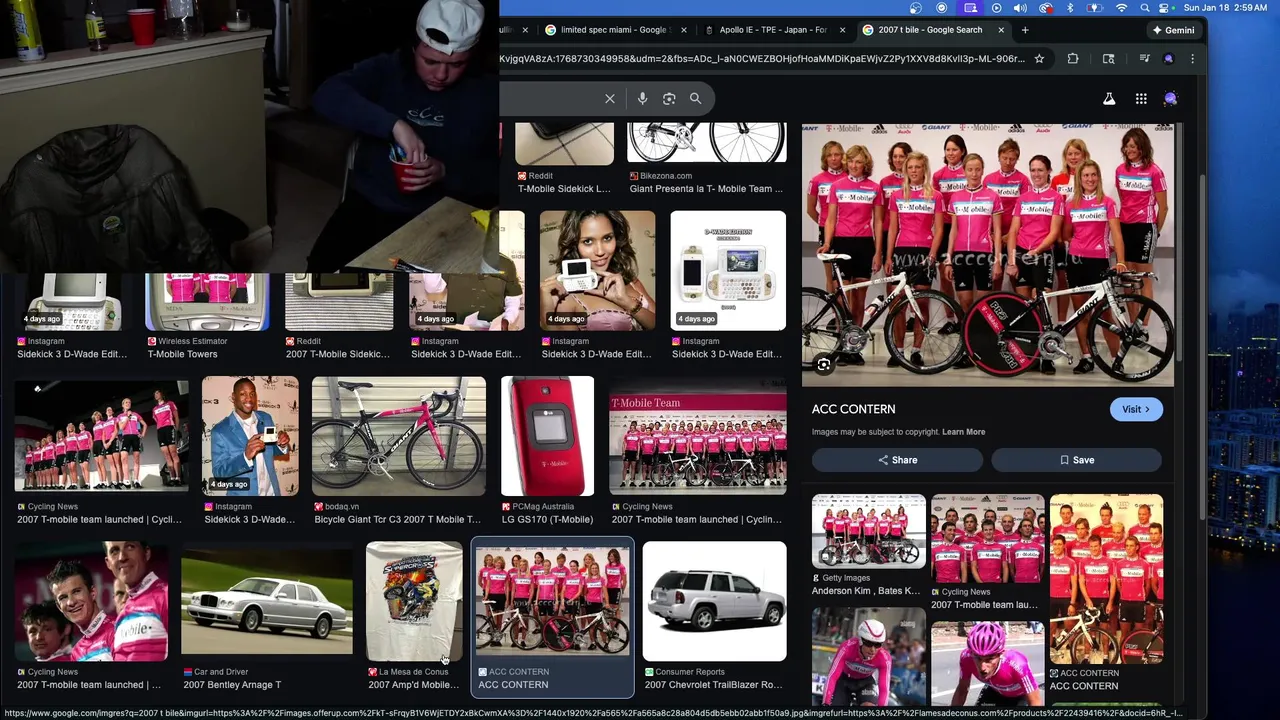This screenshot has width=1280, height=720.
Task: Click the magnifying glass search button
Action: click(695, 98)
